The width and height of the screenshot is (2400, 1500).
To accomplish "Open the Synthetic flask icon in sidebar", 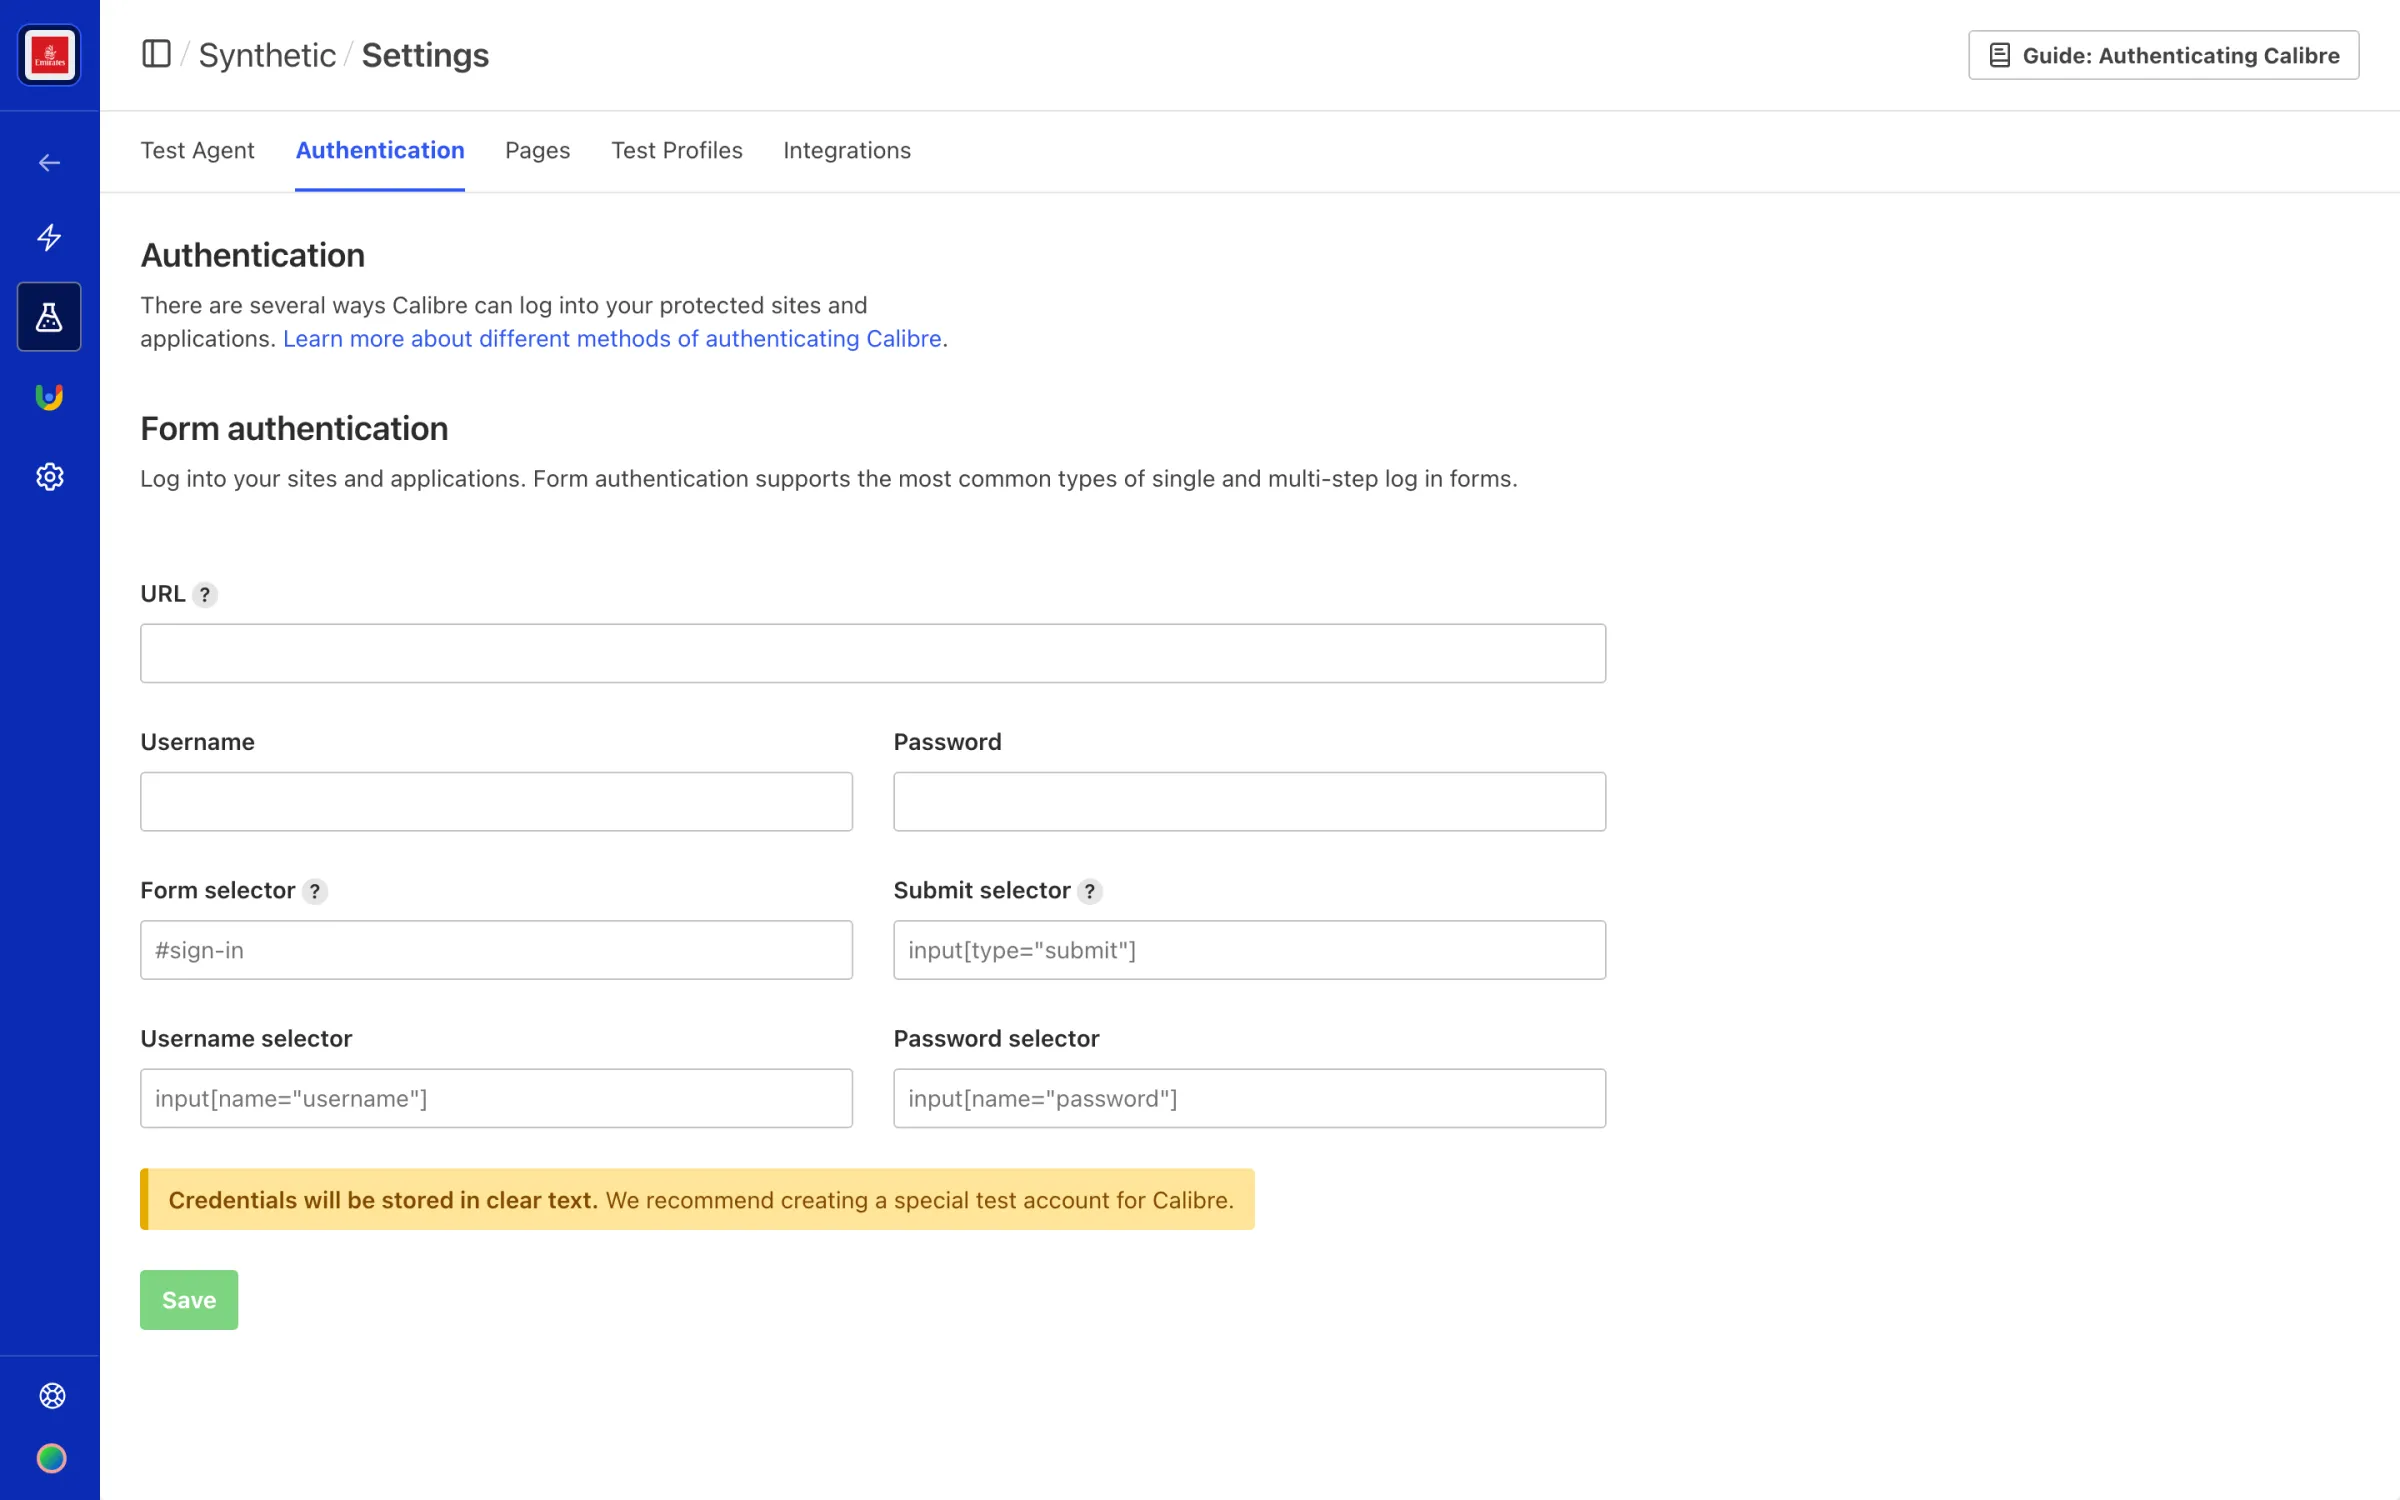I will pyautogui.click(x=49, y=317).
